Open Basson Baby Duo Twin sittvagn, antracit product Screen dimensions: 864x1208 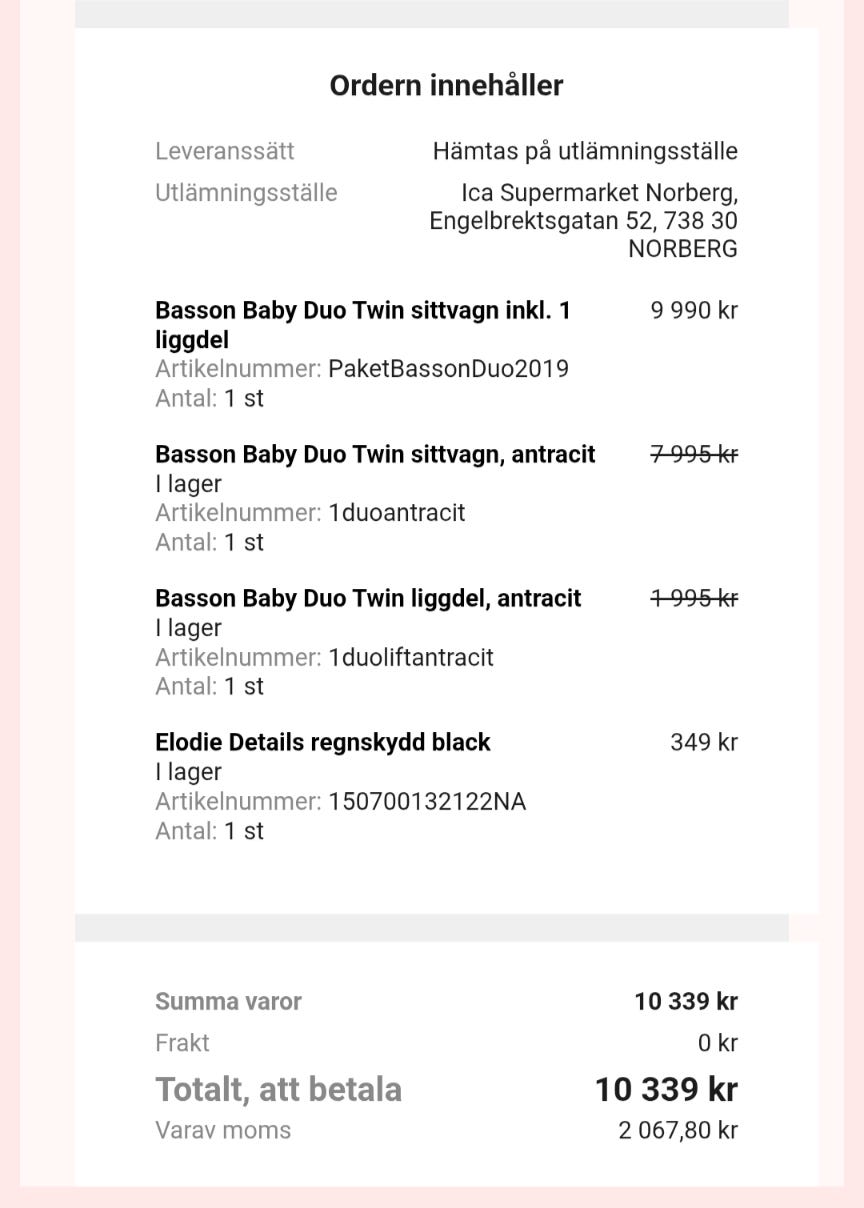tap(375, 455)
